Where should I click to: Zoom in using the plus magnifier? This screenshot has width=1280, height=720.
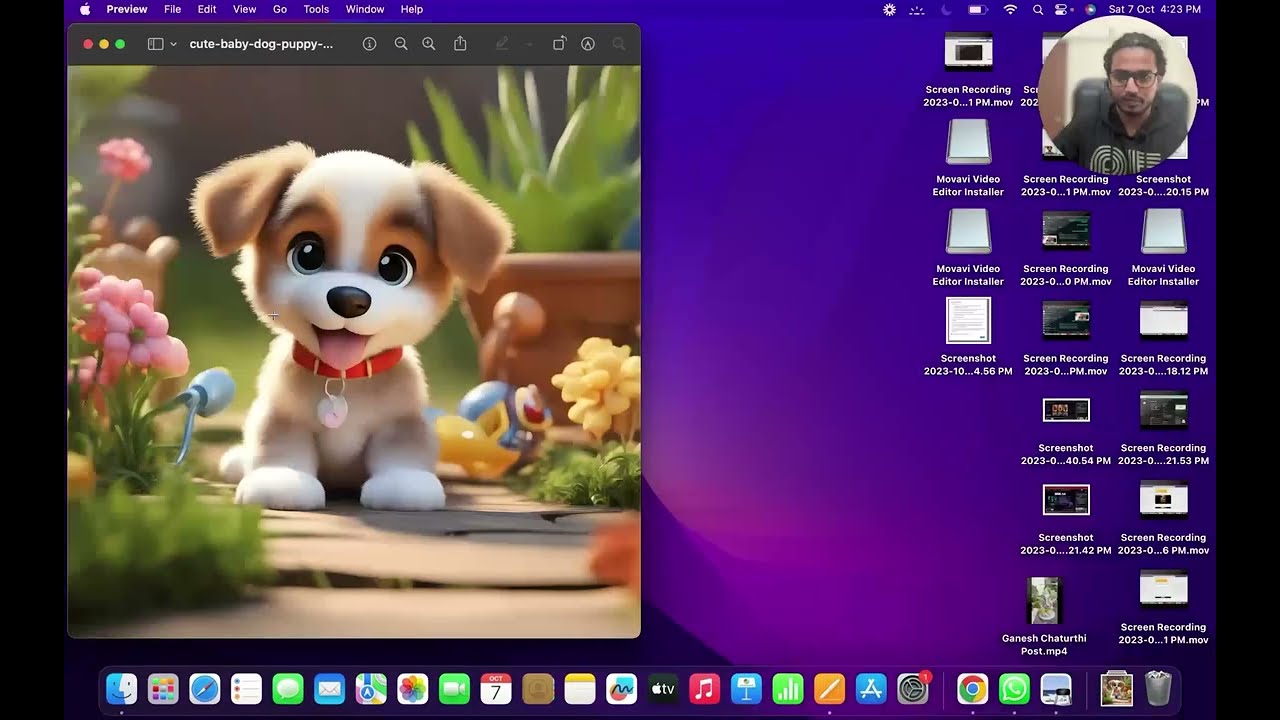pyautogui.click(x=429, y=44)
